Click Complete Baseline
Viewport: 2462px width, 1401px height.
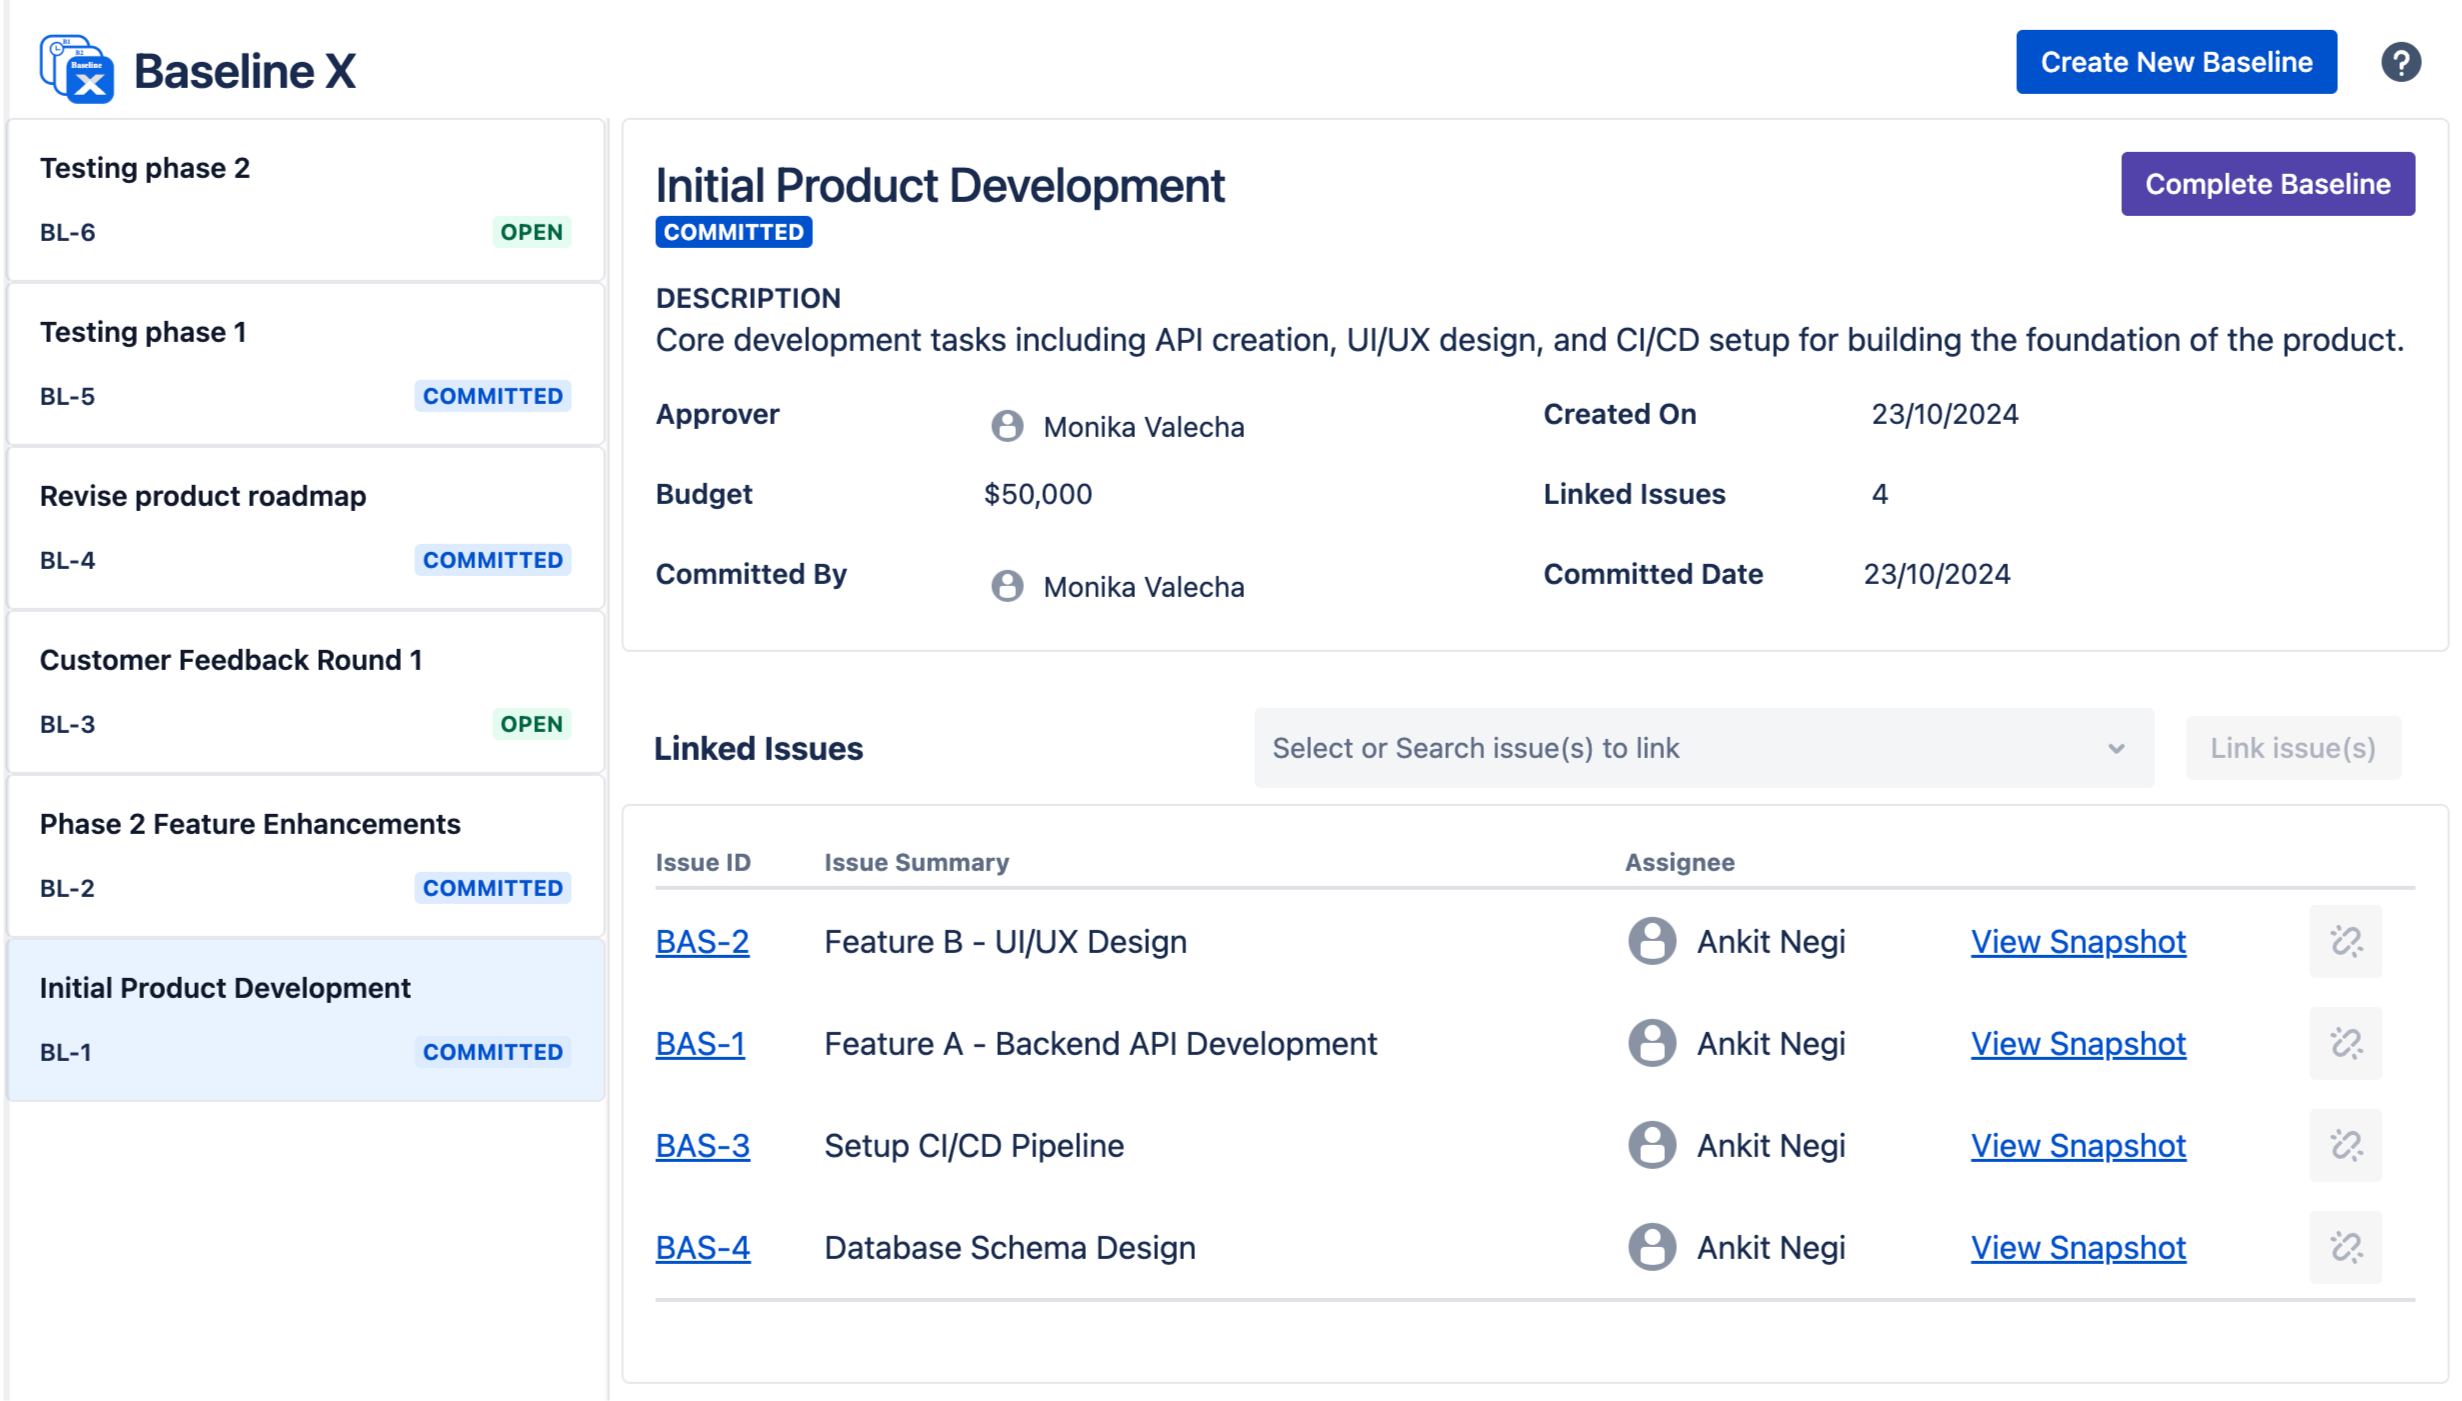point(2267,184)
